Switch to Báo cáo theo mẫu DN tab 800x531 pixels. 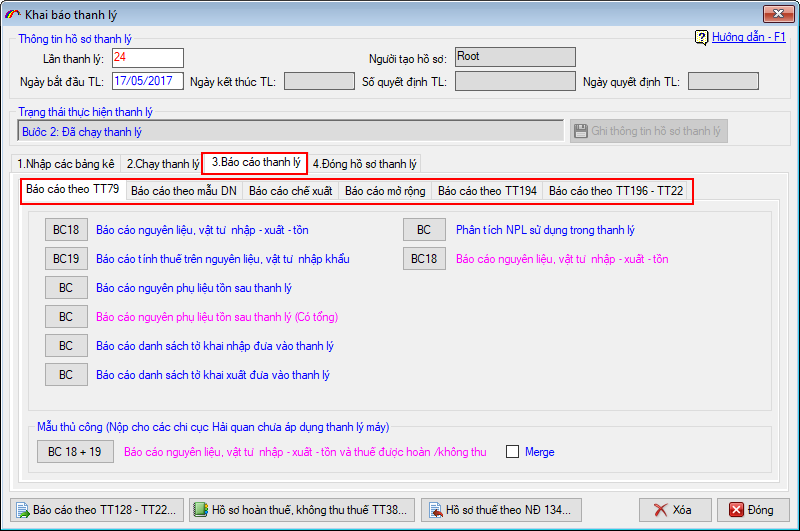184,191
